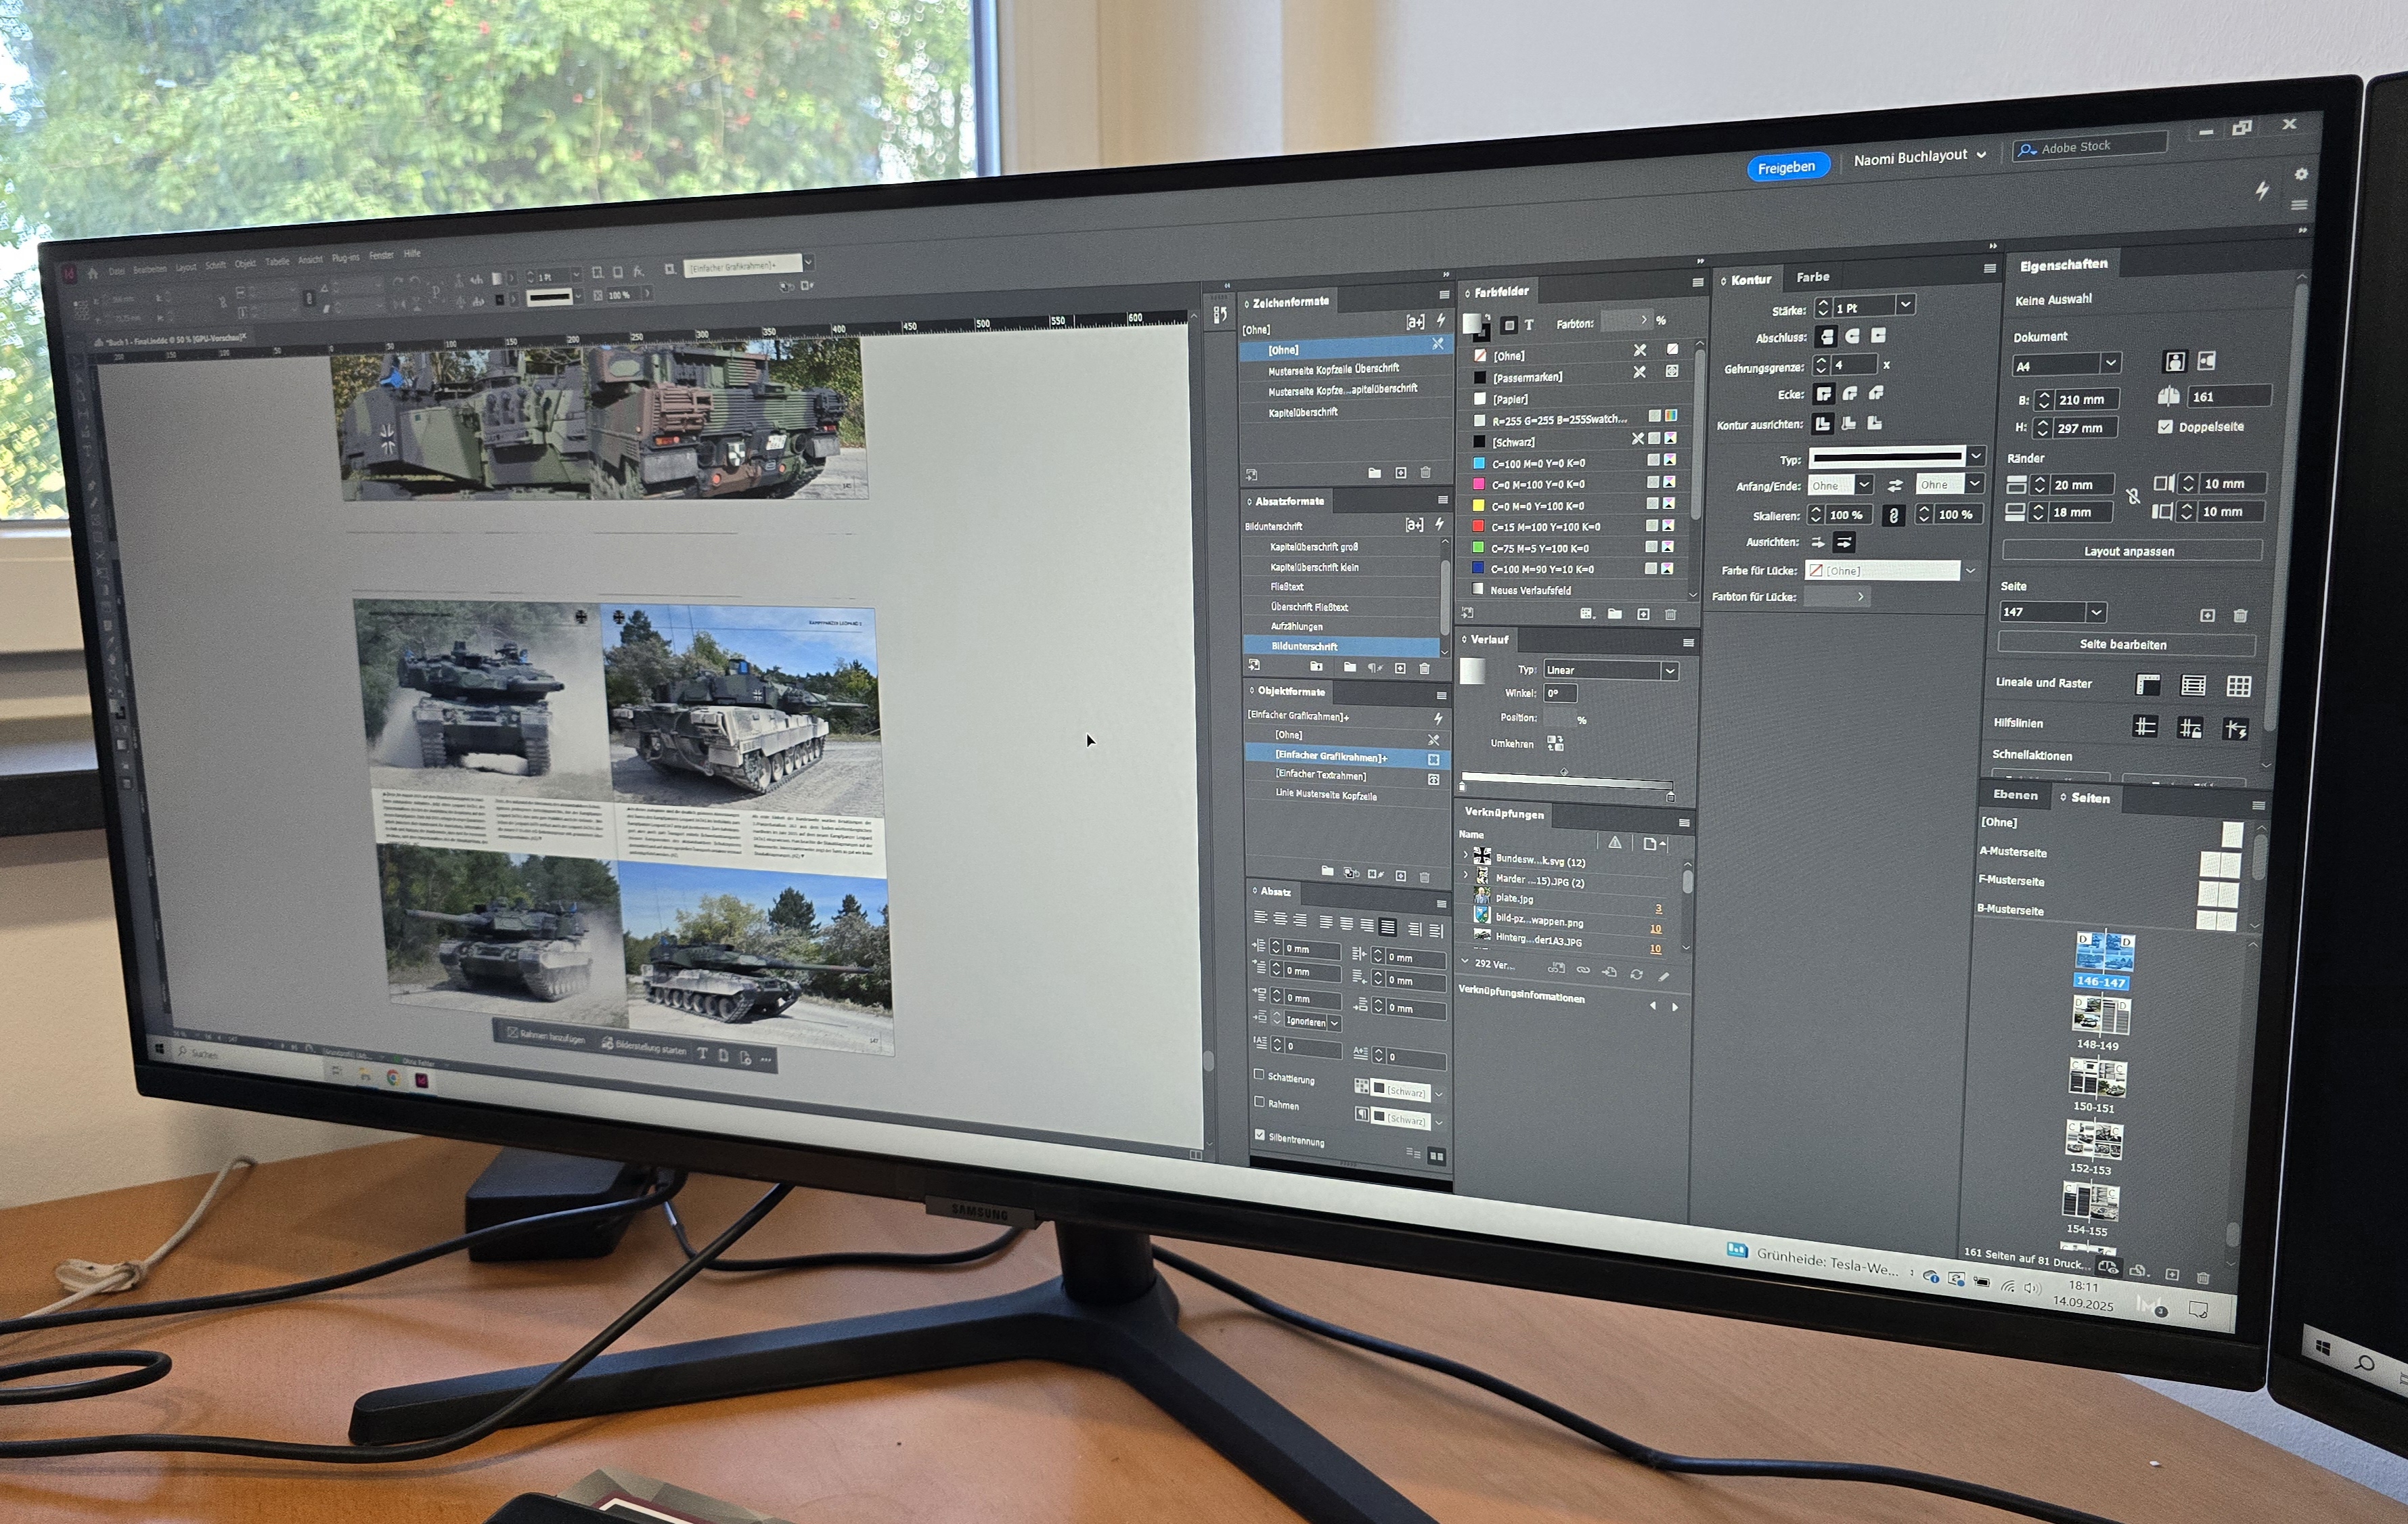
Task: Set landscape orientation in Eigenschaften Dokument
Action: tap(2206, 360)
